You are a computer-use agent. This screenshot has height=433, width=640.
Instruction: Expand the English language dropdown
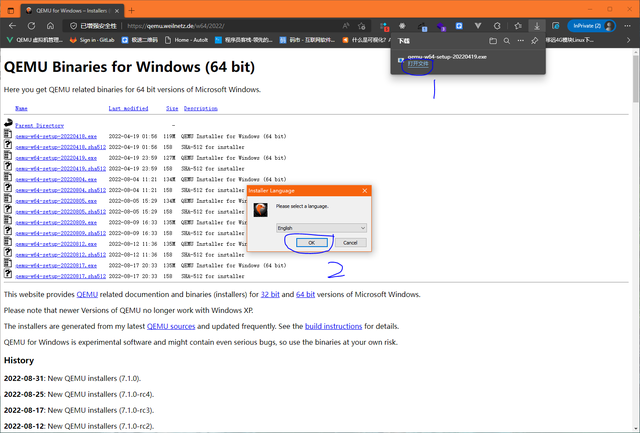[x=321, y=228]
